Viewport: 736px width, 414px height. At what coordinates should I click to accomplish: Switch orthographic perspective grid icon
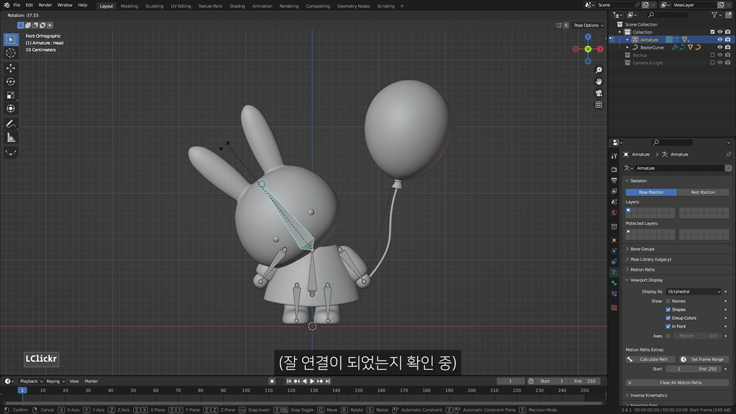coord(598,105)
